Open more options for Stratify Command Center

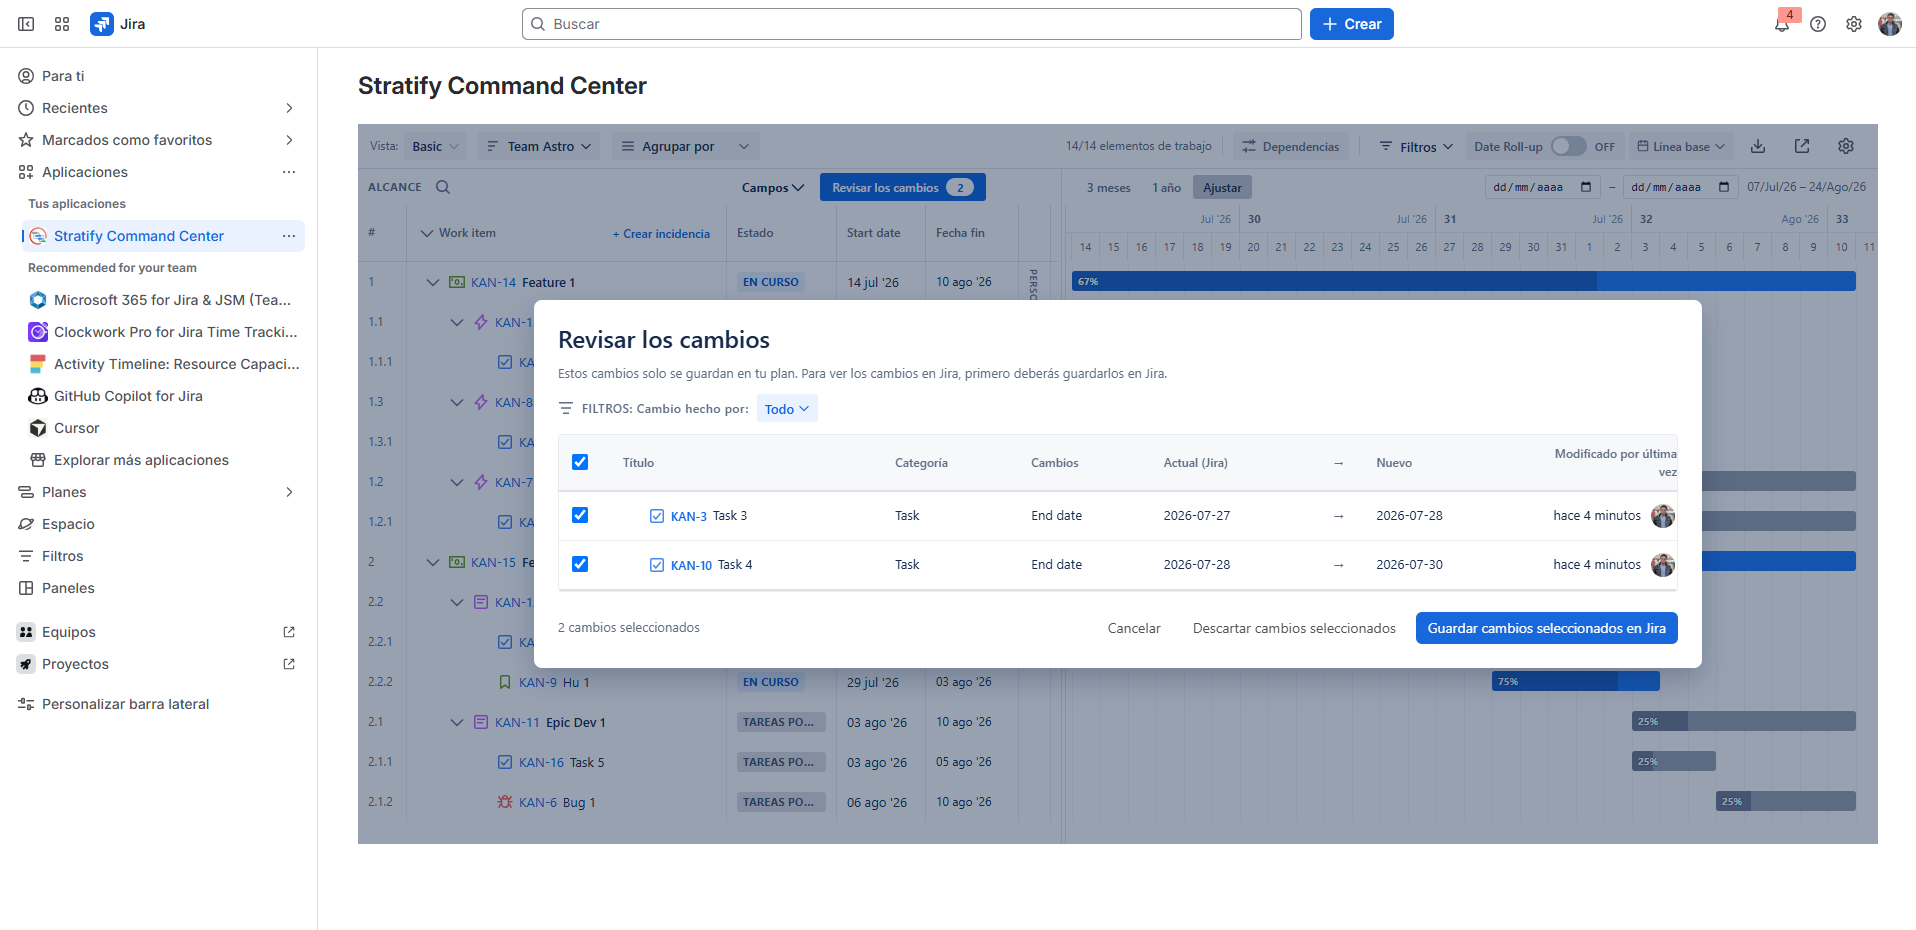coord(289,236)
